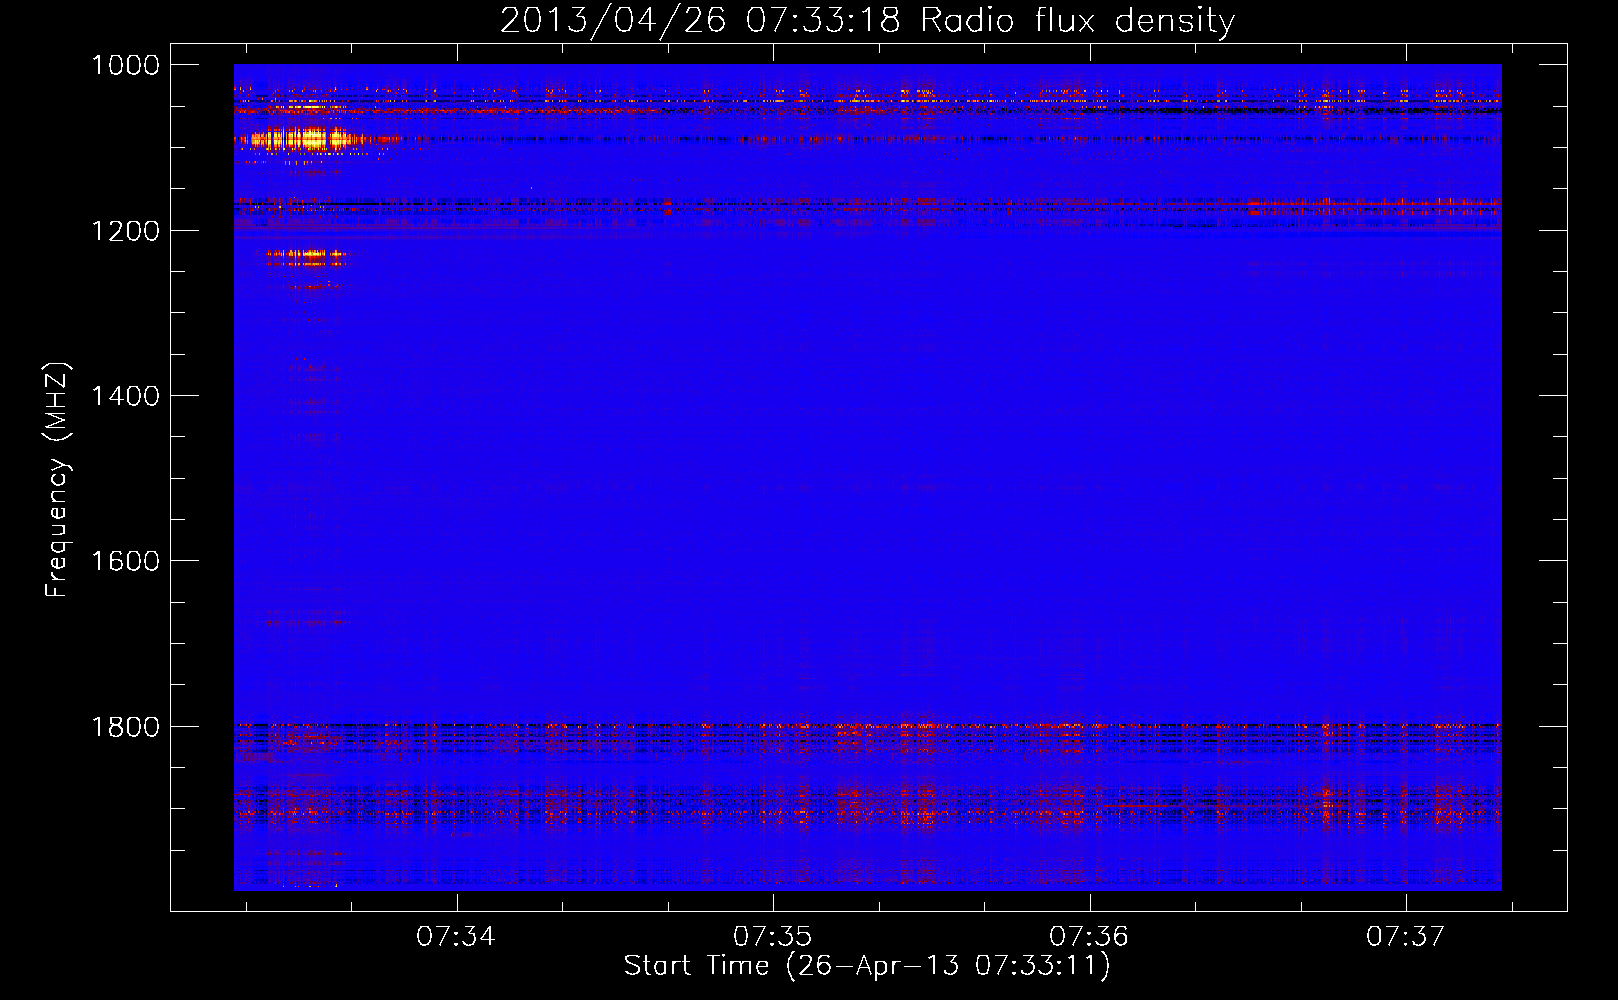Screen dimensions: 1618x1000
Task: Click the red-yellow burst just below 1200 MHz
Action: 306,255
